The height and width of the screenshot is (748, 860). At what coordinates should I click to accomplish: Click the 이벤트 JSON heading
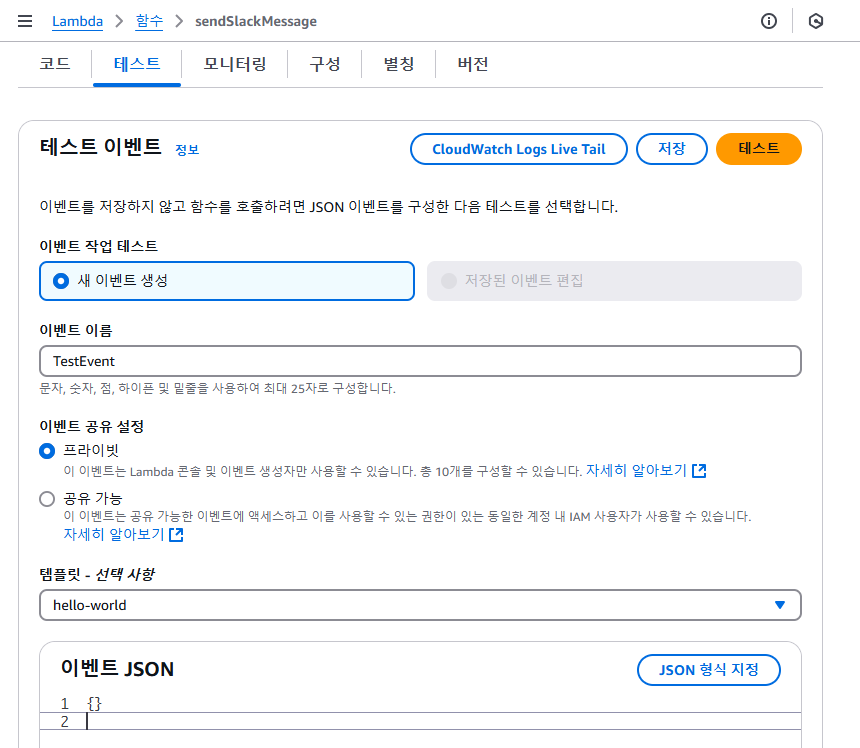click(117, 668)
